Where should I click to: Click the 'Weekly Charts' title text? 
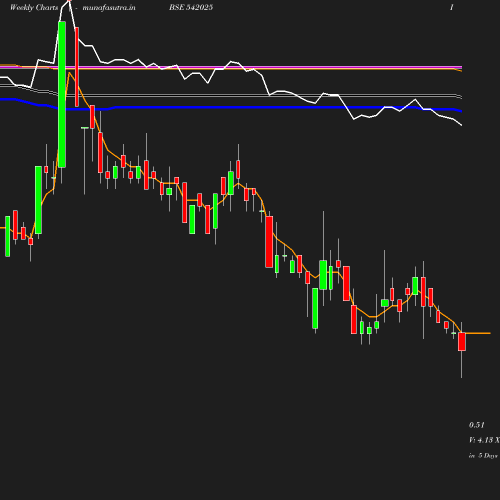click(x=34, y=7)
